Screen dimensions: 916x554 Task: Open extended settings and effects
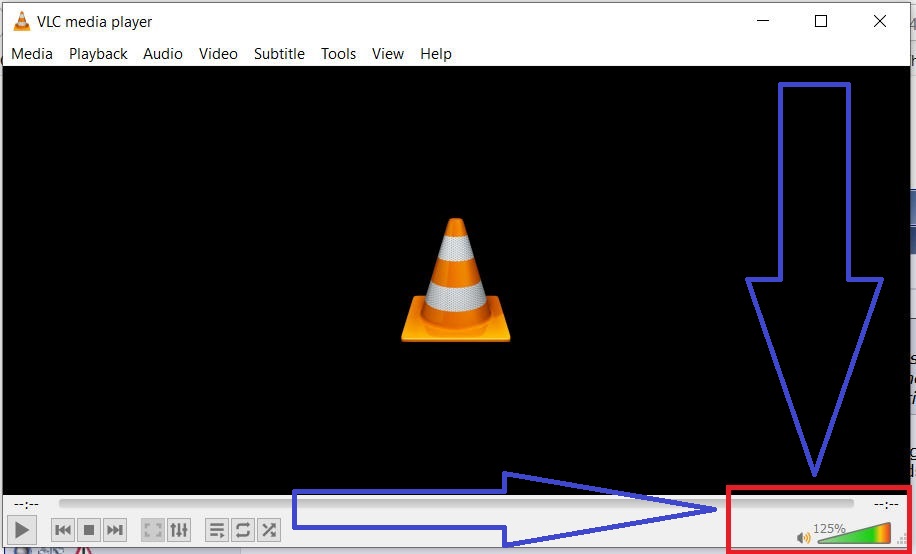point(179,530)
